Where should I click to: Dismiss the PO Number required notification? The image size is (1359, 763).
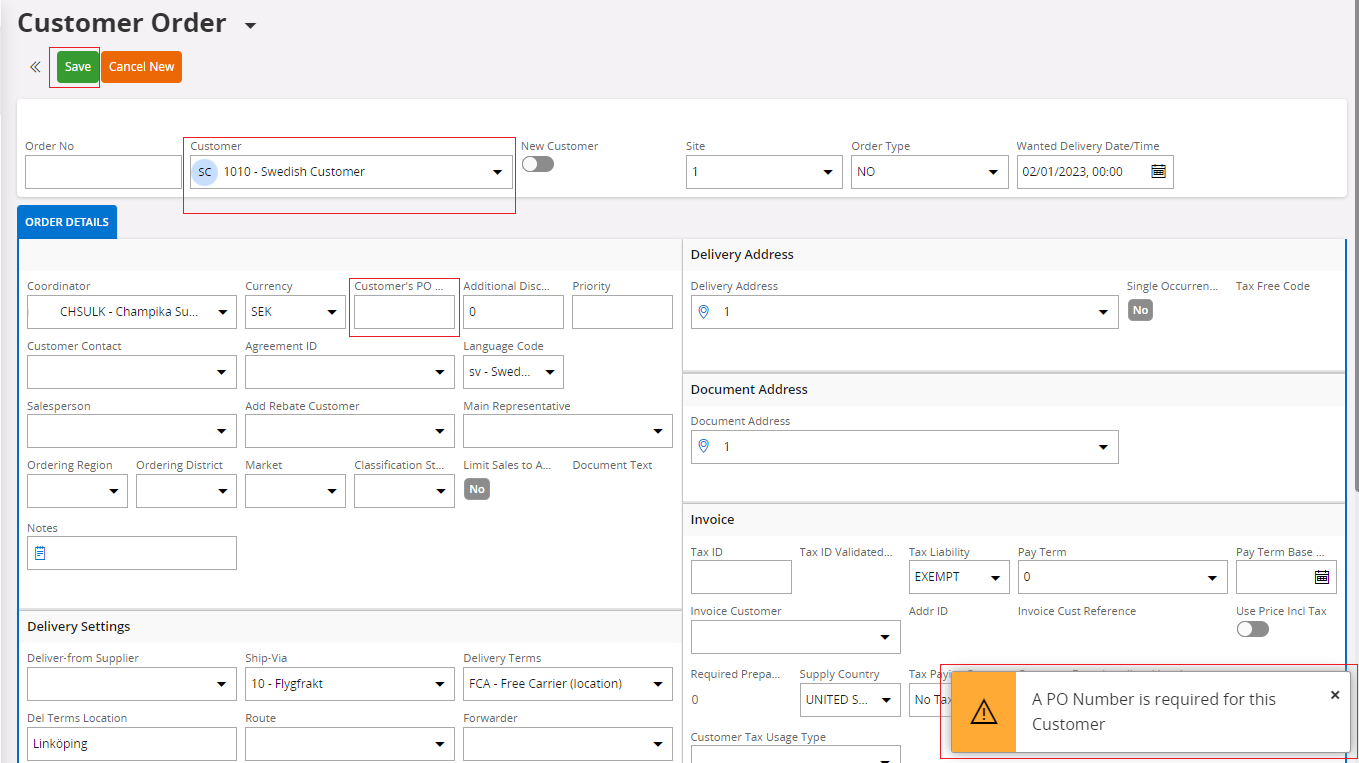[1334, 695]
